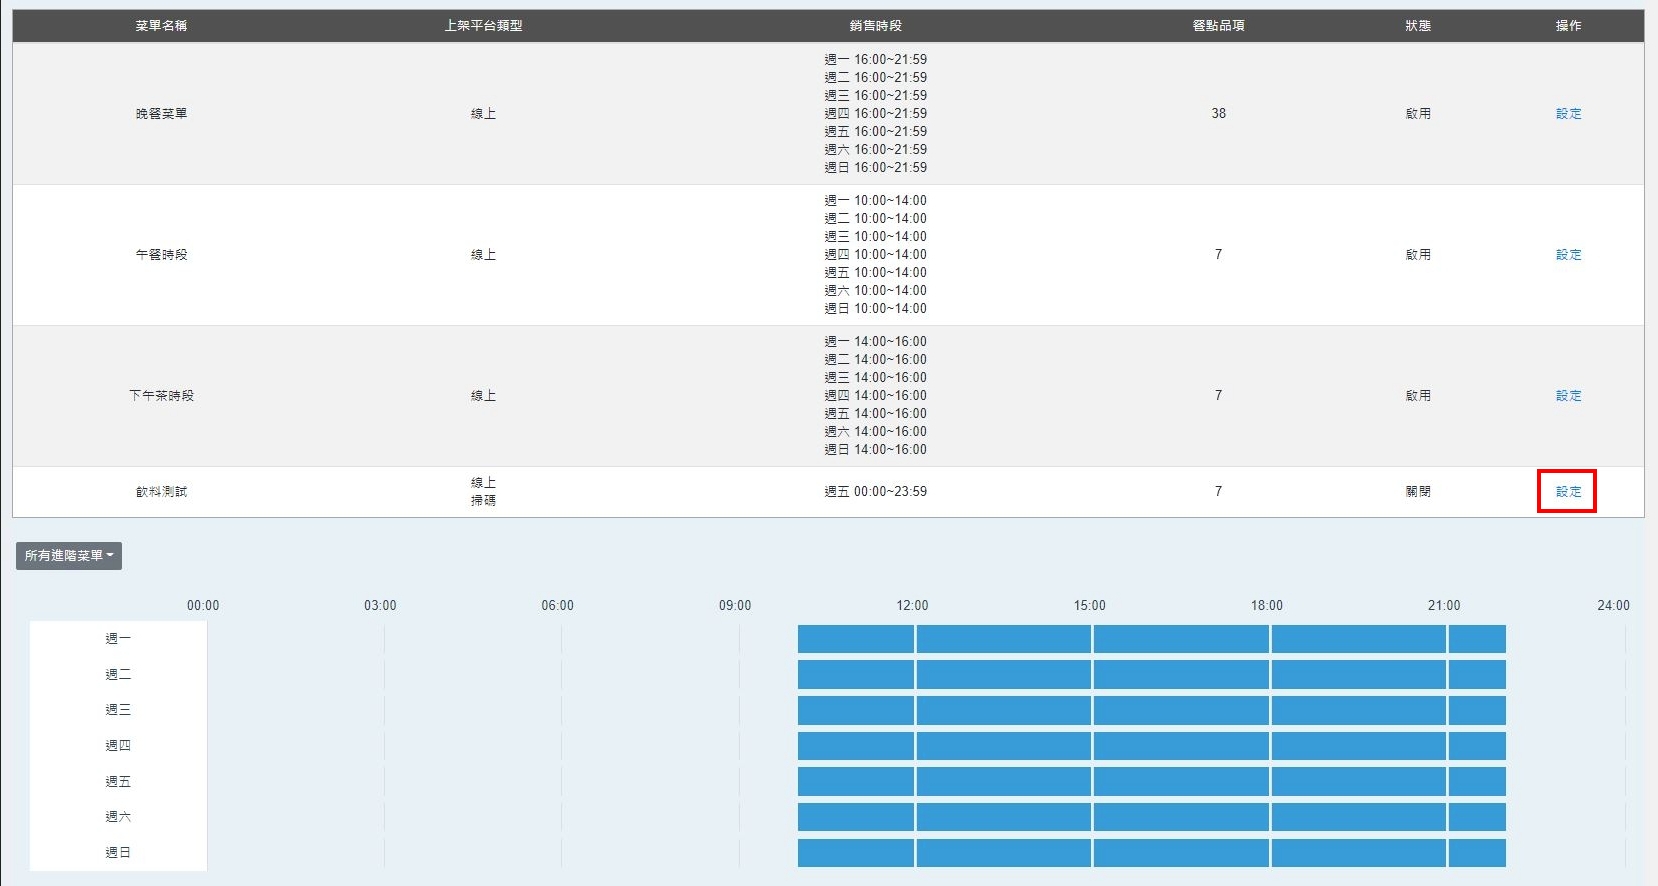Viewport: 1658px width, 886px height.
Task: Click the 啟用 status of 午餐時段
Action: pos(1417,255)
